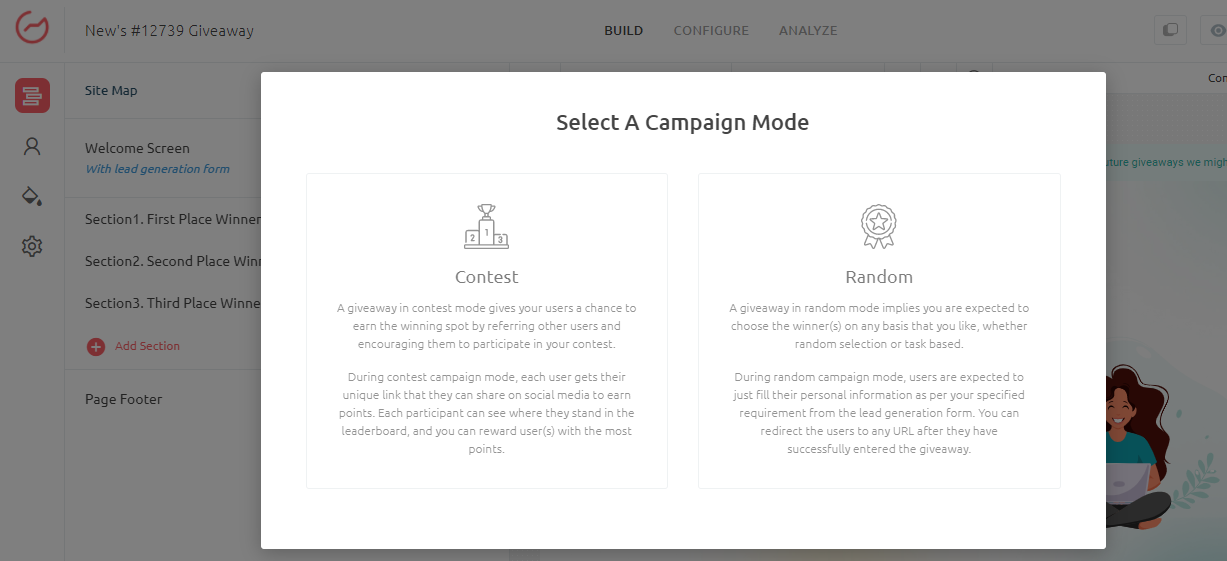This screenshot has width=1227, height=561.
Task: Click the red plus Add Section icon
Action: click(x=96, y=346)
